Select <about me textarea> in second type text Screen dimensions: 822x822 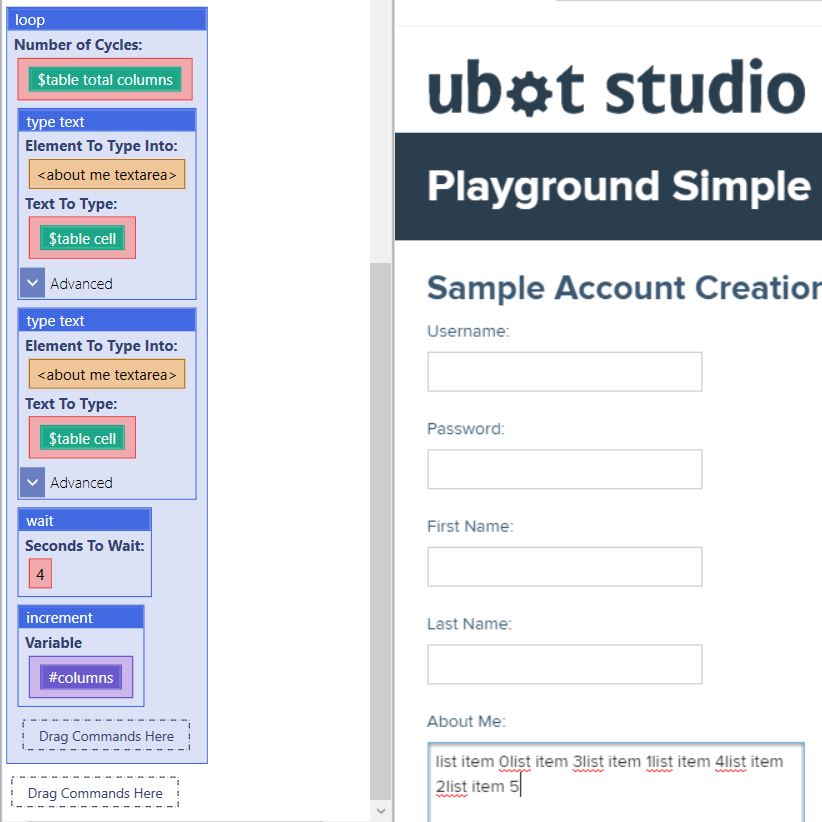107,374
